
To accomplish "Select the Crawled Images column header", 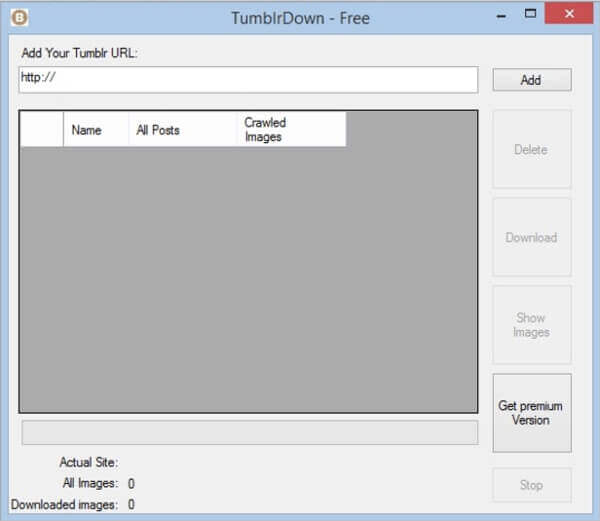I will pos(292,129).
